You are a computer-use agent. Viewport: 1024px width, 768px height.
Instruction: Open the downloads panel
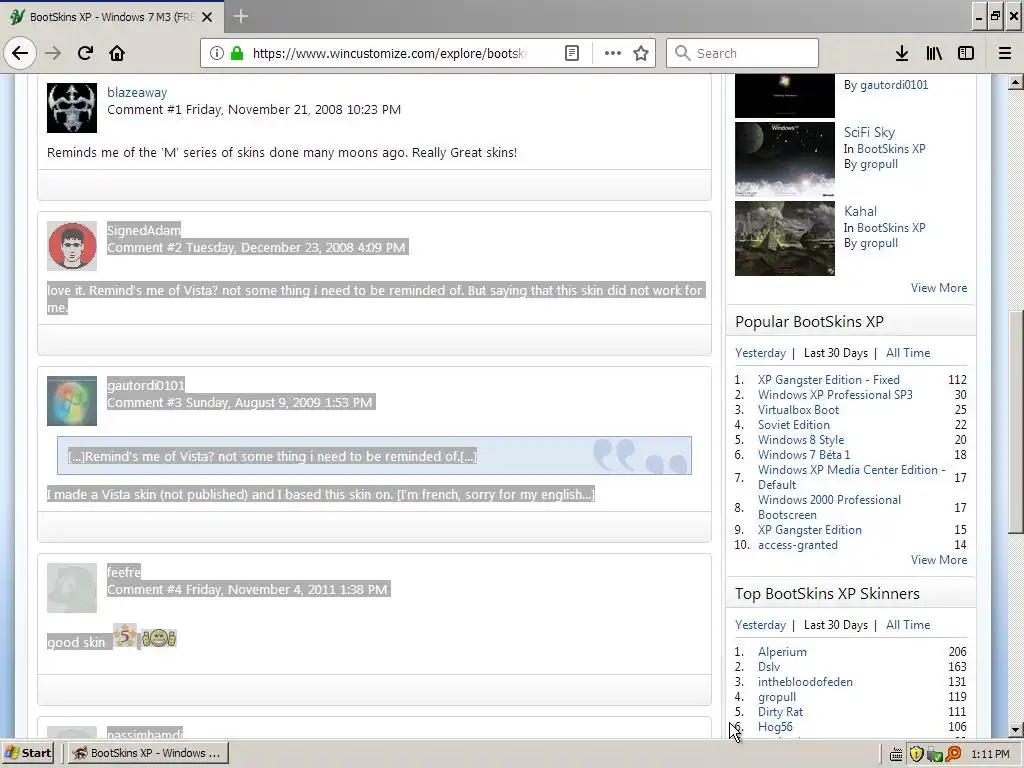tap(902, 53)
